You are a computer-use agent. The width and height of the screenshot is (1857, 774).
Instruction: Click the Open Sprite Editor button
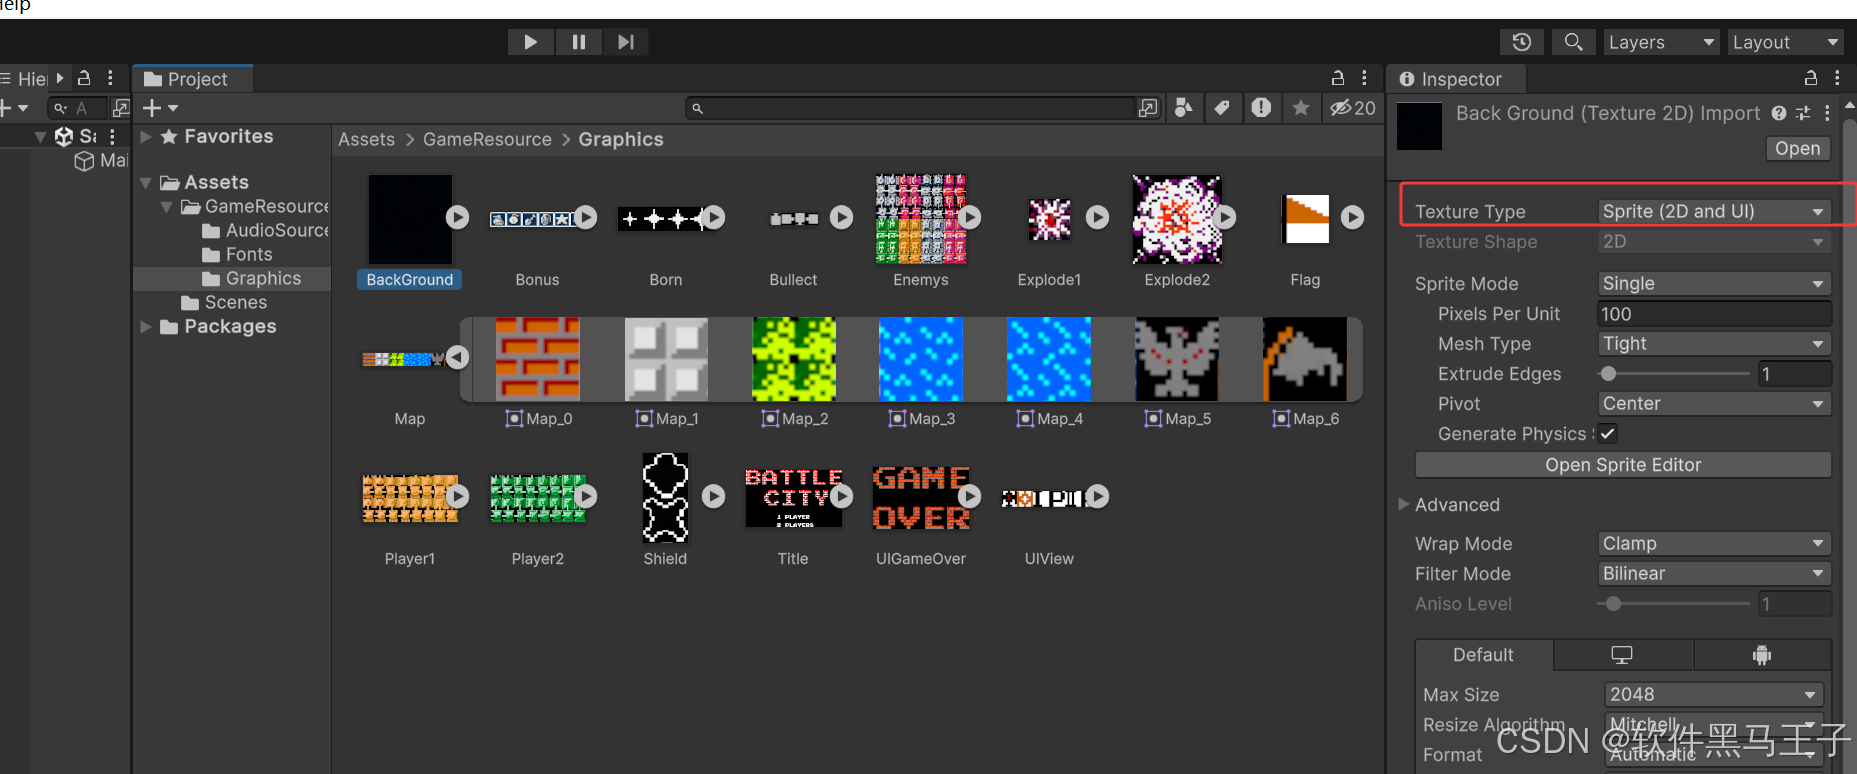(1623, 465)
